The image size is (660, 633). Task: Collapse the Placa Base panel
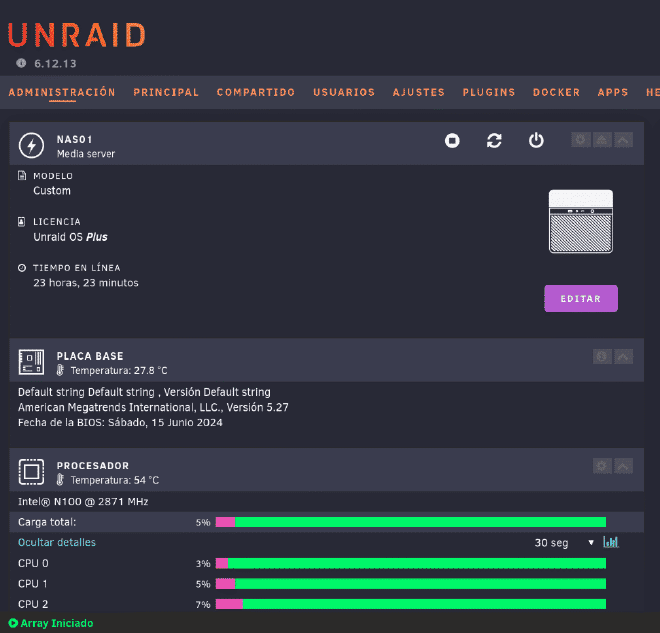pyautogui.click(x=623, y=357)
